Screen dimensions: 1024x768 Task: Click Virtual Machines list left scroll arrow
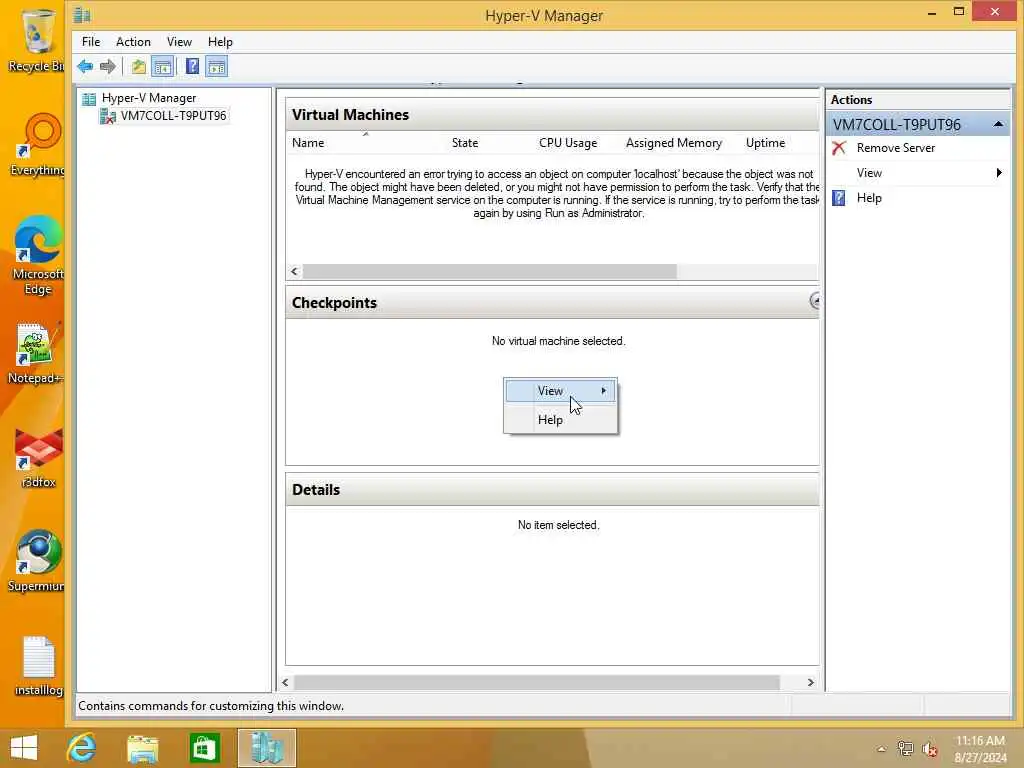click(x=295, y=271)
